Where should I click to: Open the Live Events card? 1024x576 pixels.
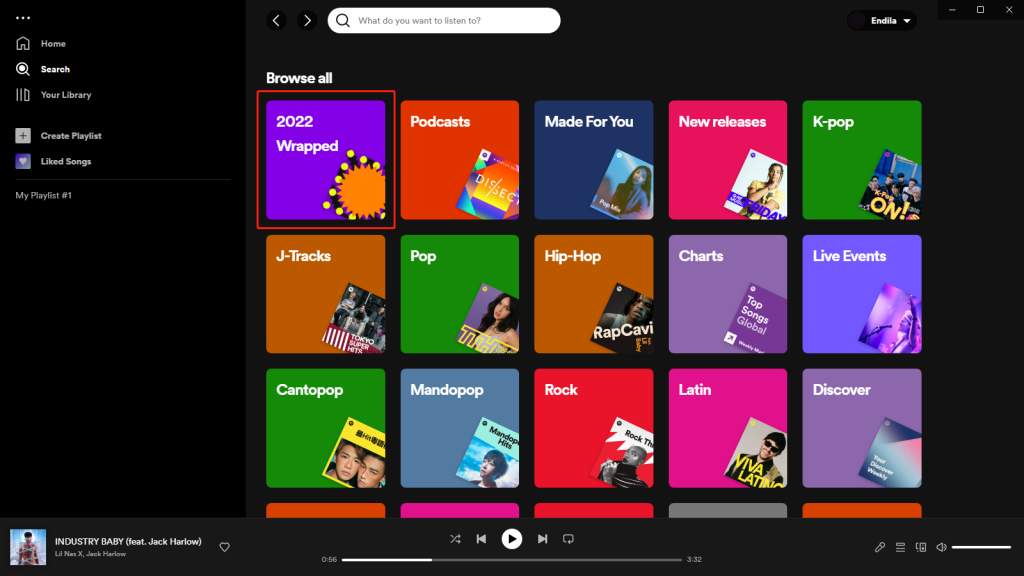coord(862,294)
